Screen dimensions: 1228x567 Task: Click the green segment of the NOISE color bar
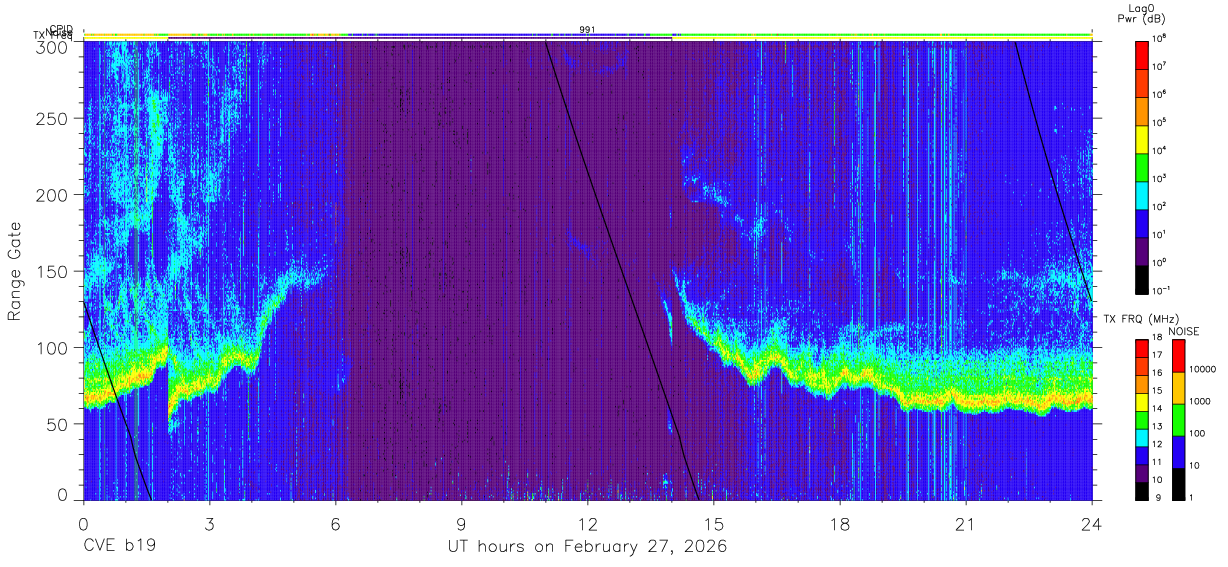(1178, 420)
